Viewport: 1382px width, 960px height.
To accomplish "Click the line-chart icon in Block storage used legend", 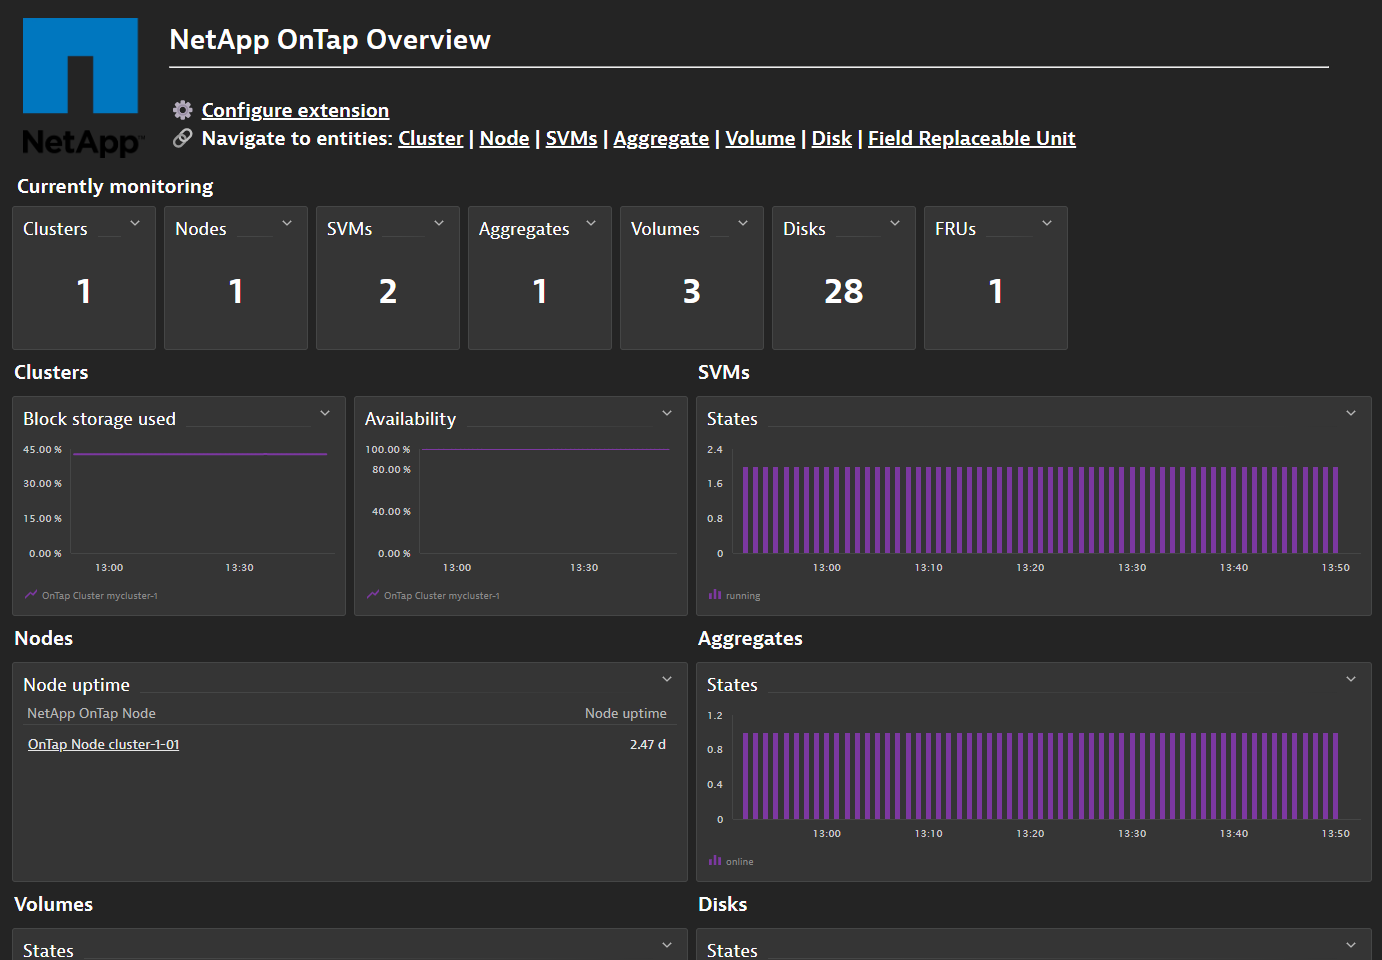I will click(30, 595).
